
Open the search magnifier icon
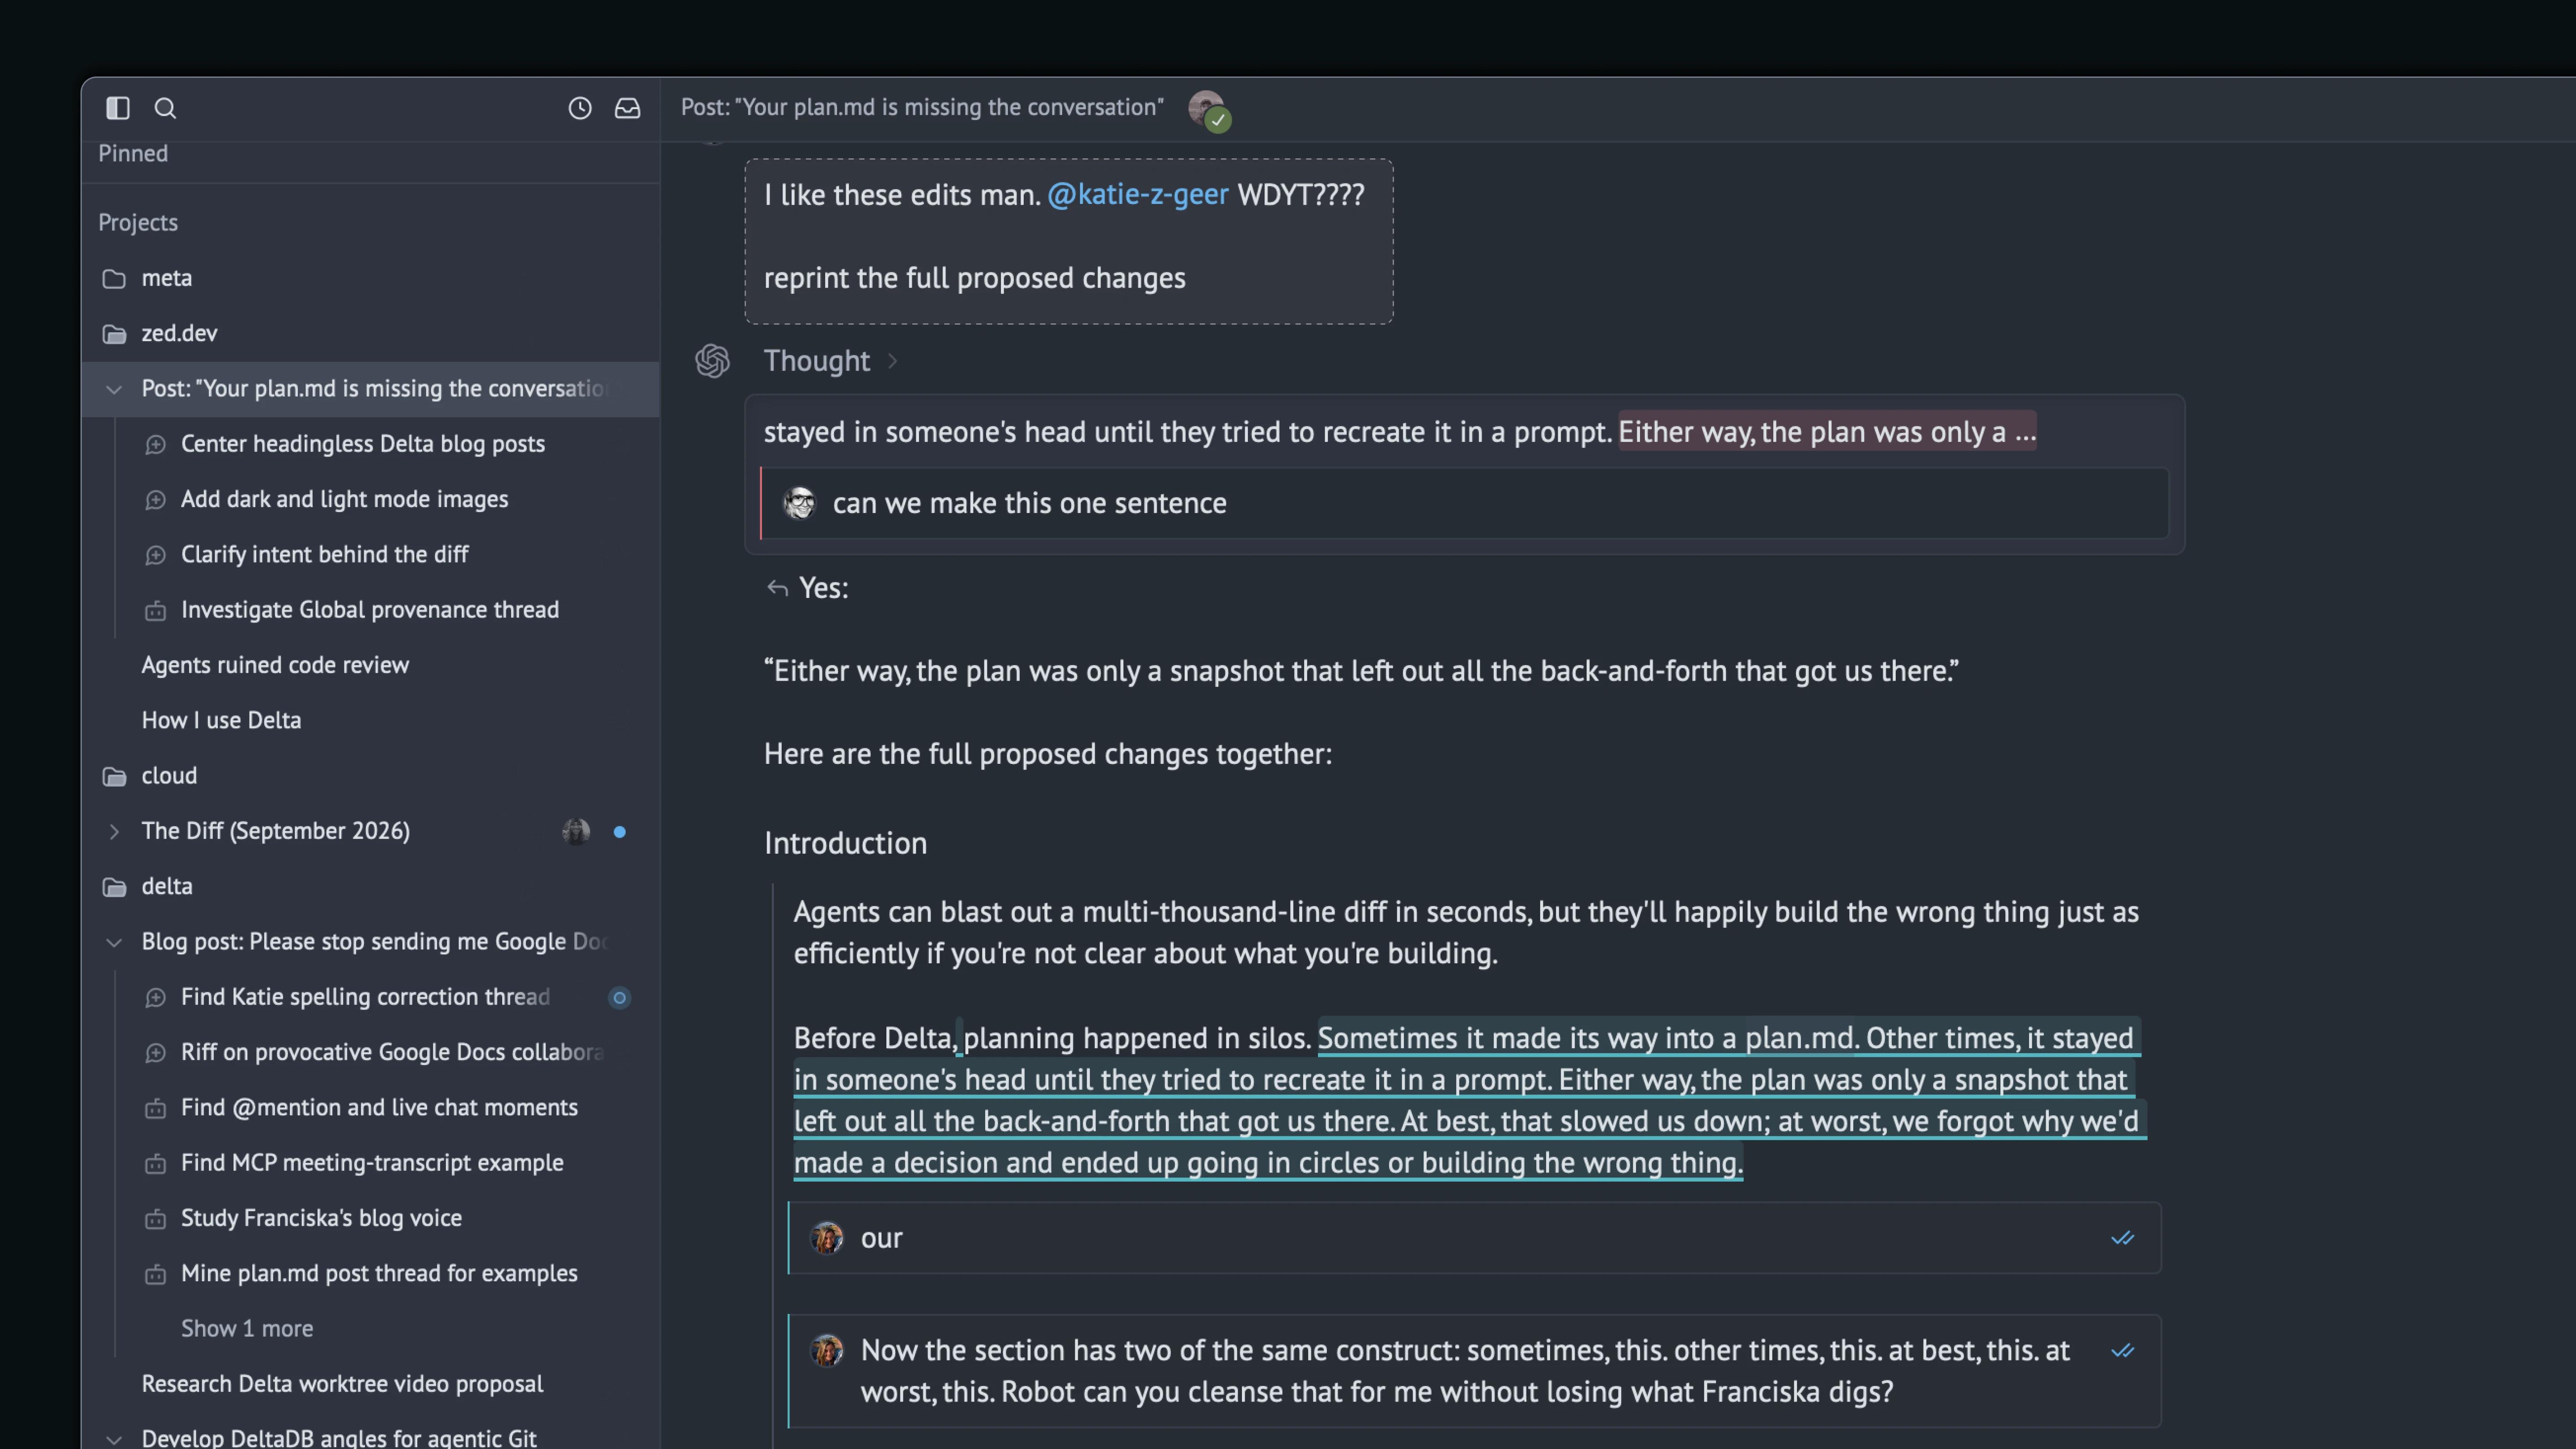pos(165,108)
